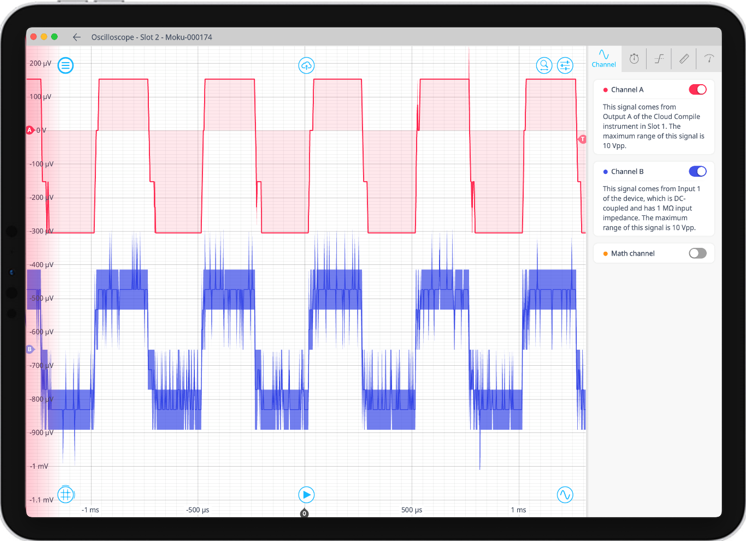Screen dimensions: 746x541
Task: Click the Channel B label
Action: [627, 171]
